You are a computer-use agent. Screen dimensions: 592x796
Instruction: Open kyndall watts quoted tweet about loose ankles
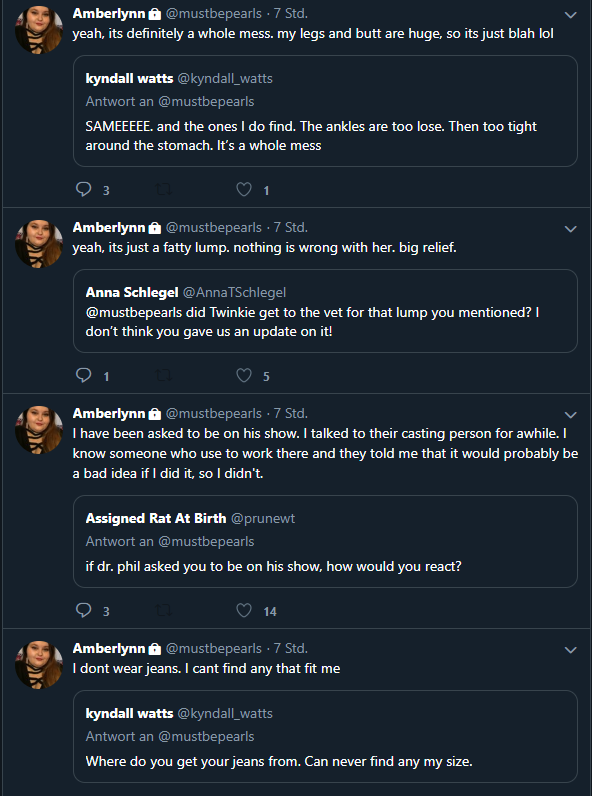click(325, 111)
